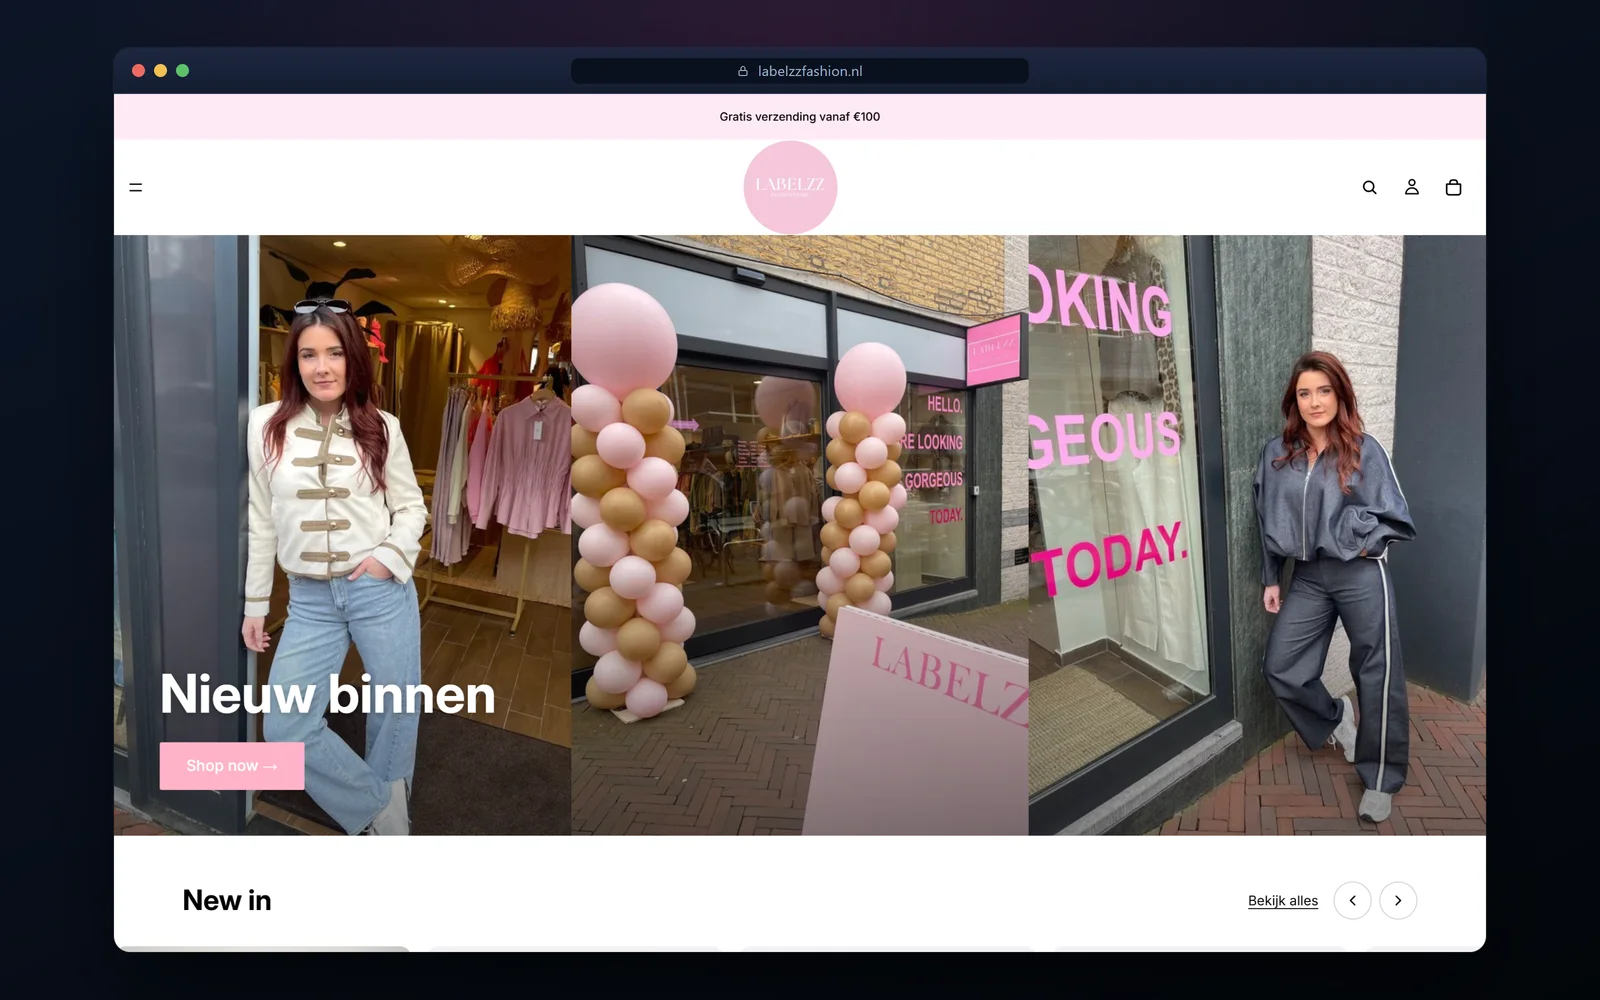
Task: Open the hamburger navigation menu
Action: click(x=136, y=187)
